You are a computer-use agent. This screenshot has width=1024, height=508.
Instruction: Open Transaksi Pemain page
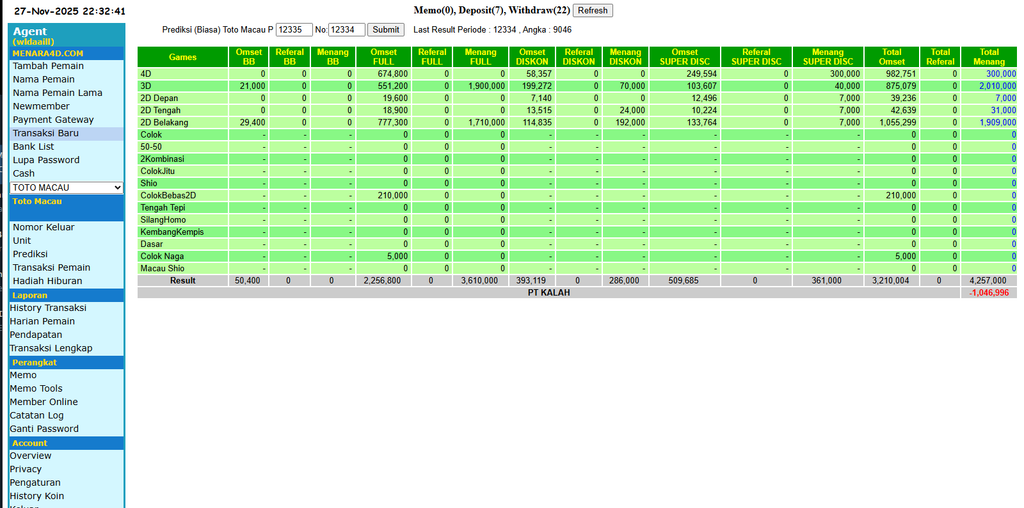click(51, 267)
